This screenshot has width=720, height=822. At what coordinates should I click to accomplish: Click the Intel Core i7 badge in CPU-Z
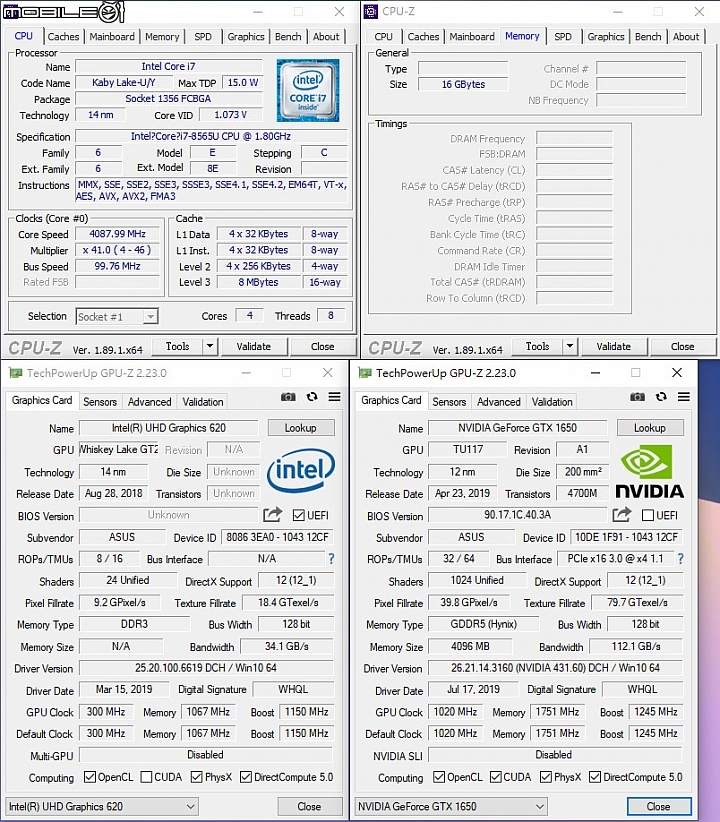pos(308,90)
